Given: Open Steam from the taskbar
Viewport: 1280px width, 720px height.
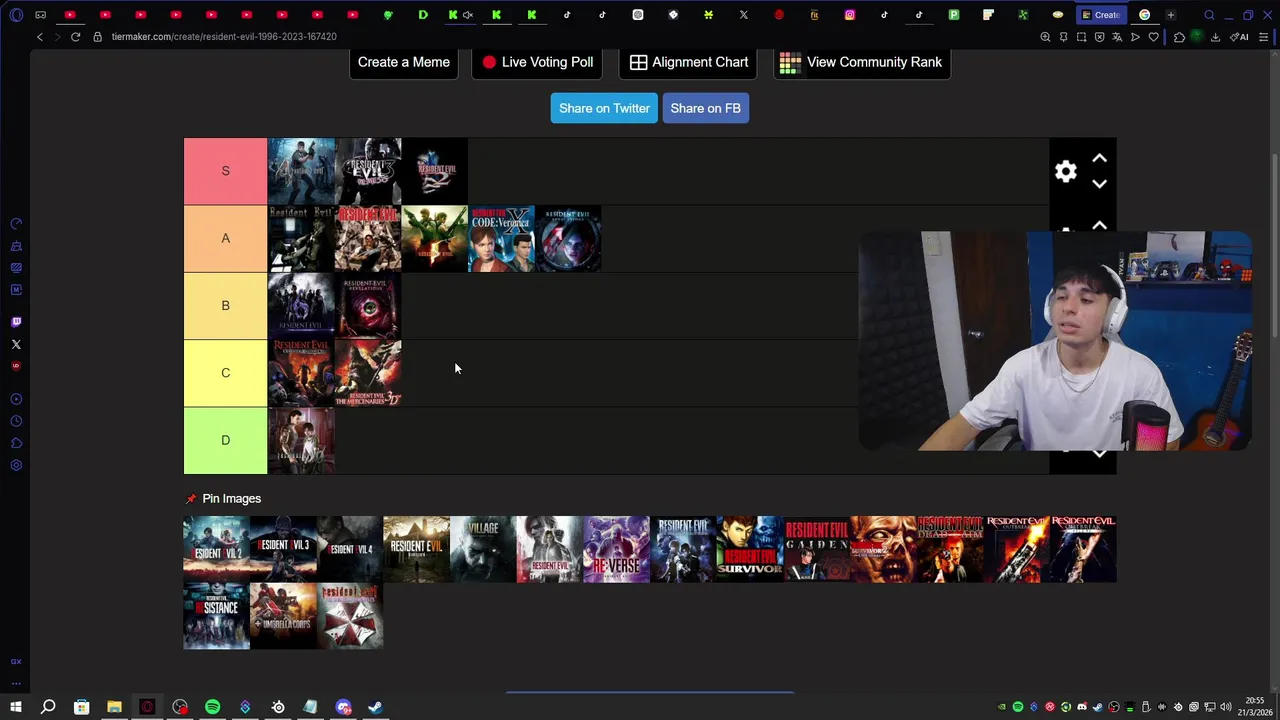Looking at the screenshot, I should pyautogui.click(x=375, y=707).
